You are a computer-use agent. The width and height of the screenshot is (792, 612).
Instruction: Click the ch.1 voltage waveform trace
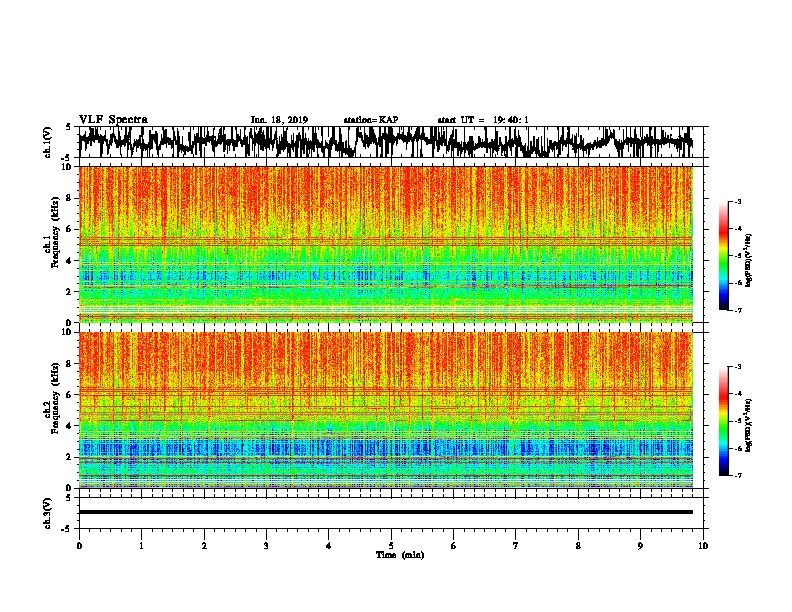(x=385, y=141)
